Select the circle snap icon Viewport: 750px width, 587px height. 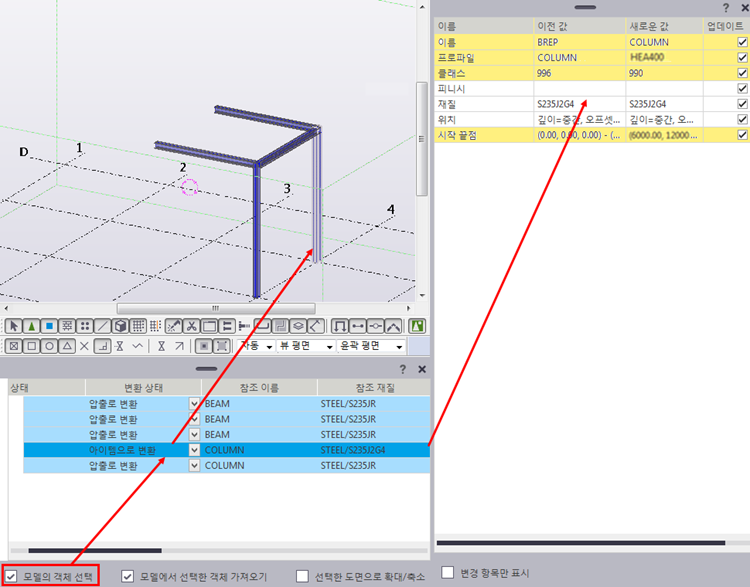point(49,346)
